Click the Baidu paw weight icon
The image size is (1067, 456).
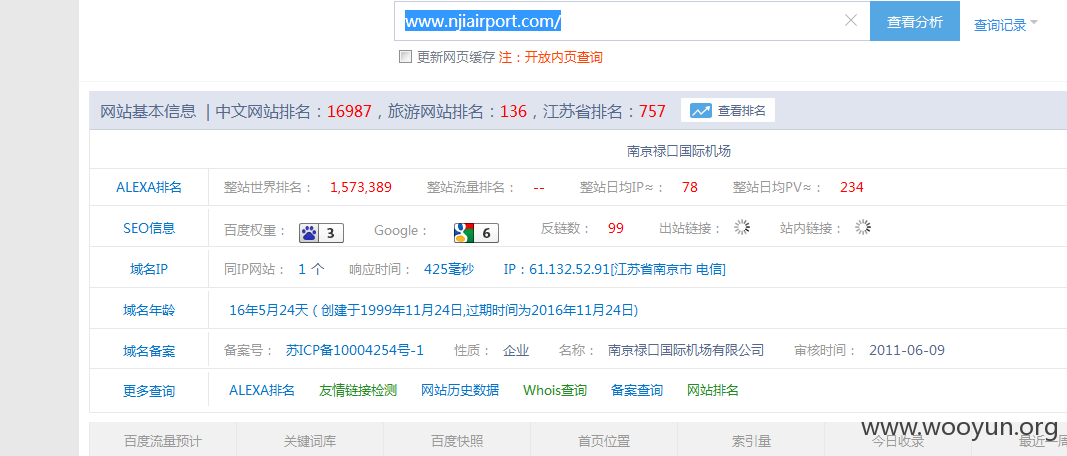pyautogui.click(x=321, y=233)
